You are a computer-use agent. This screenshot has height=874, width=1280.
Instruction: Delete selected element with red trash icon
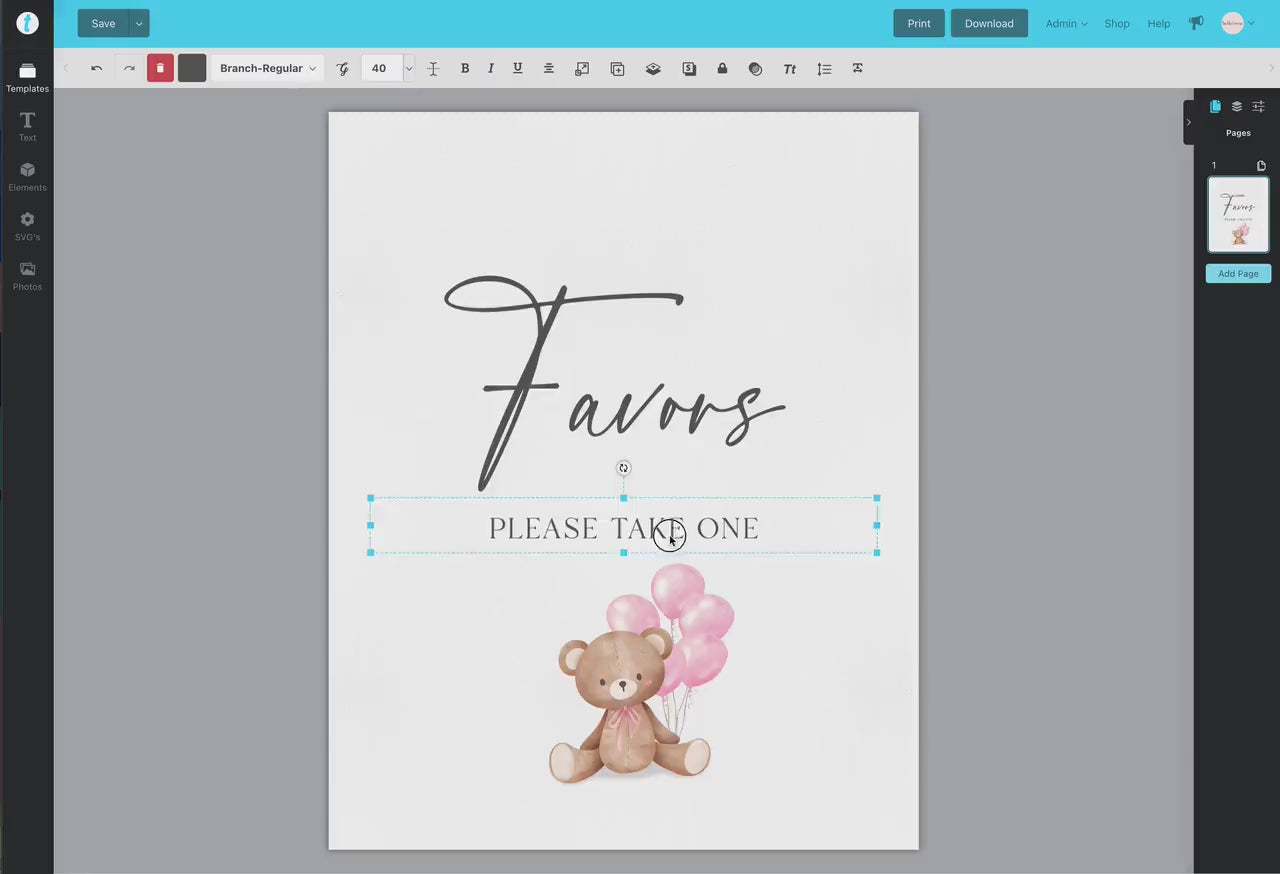tap(160, 68)
